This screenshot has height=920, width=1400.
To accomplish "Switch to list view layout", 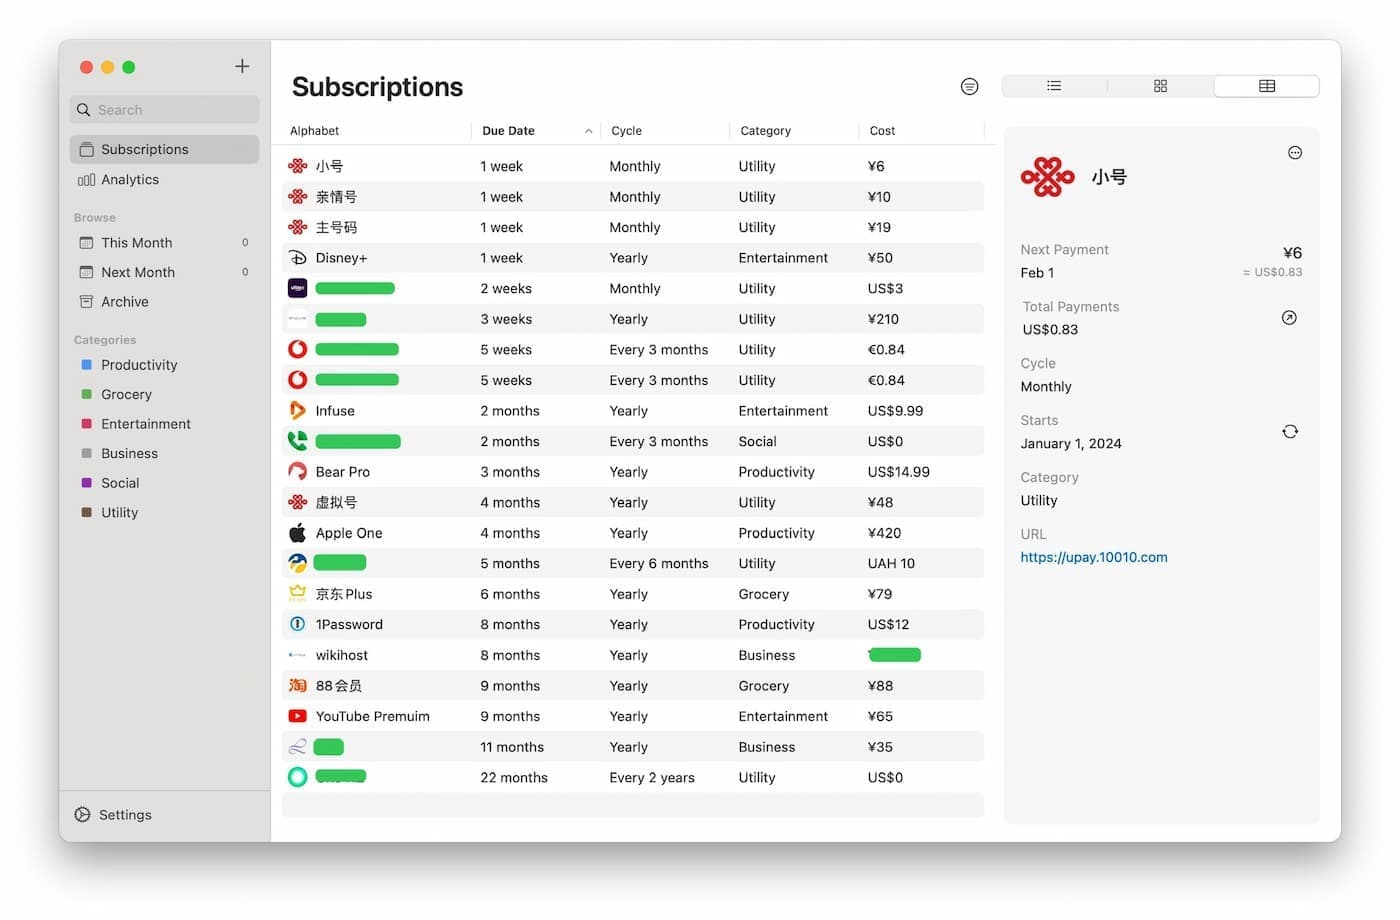I will (1054, 86).
